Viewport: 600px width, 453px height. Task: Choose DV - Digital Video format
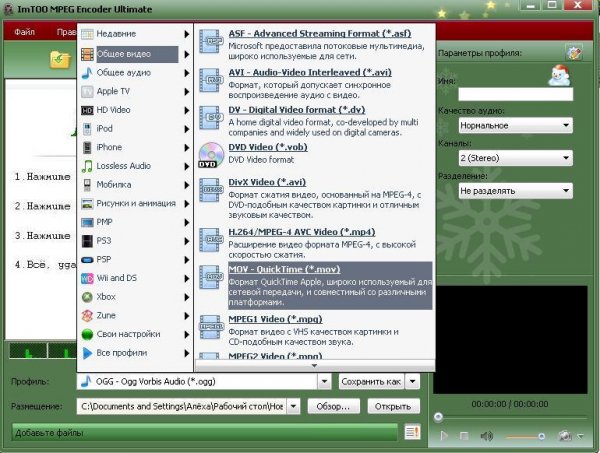pyautogui.click(x=297, y=110)
